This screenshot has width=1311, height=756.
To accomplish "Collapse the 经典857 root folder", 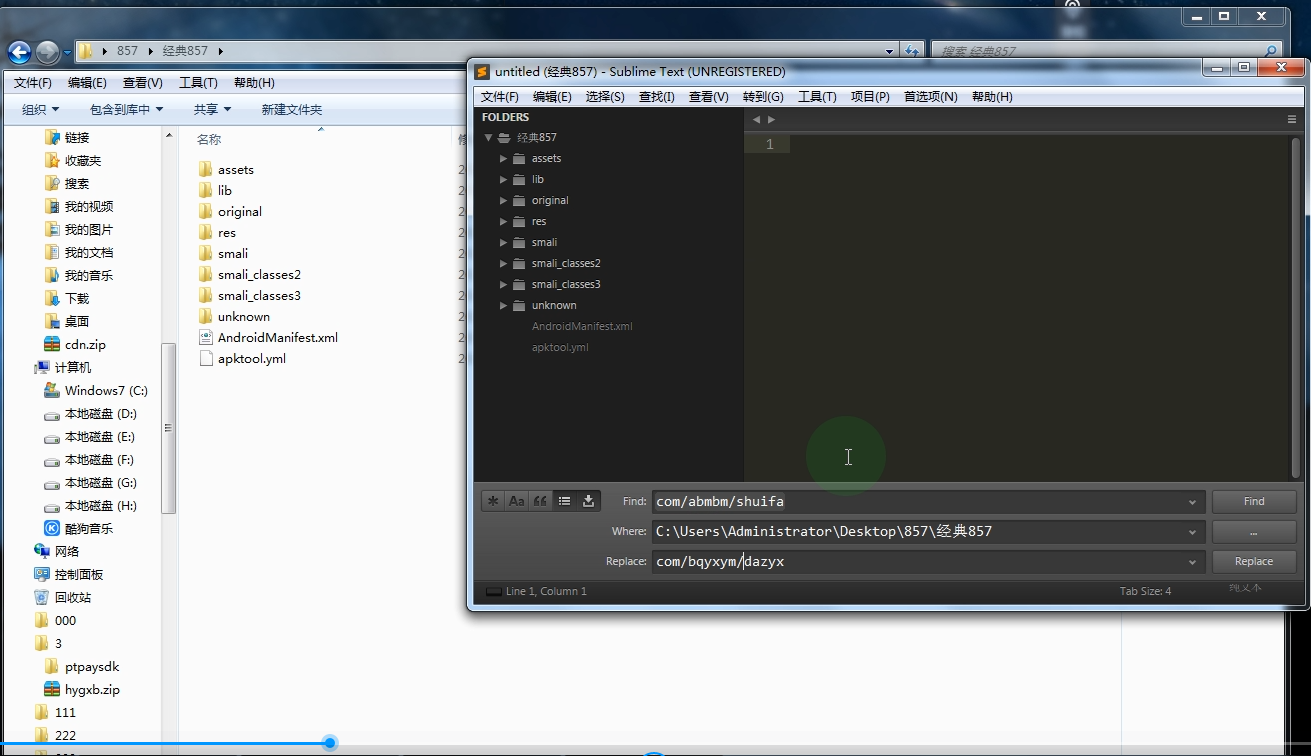I will click(488, 138).
